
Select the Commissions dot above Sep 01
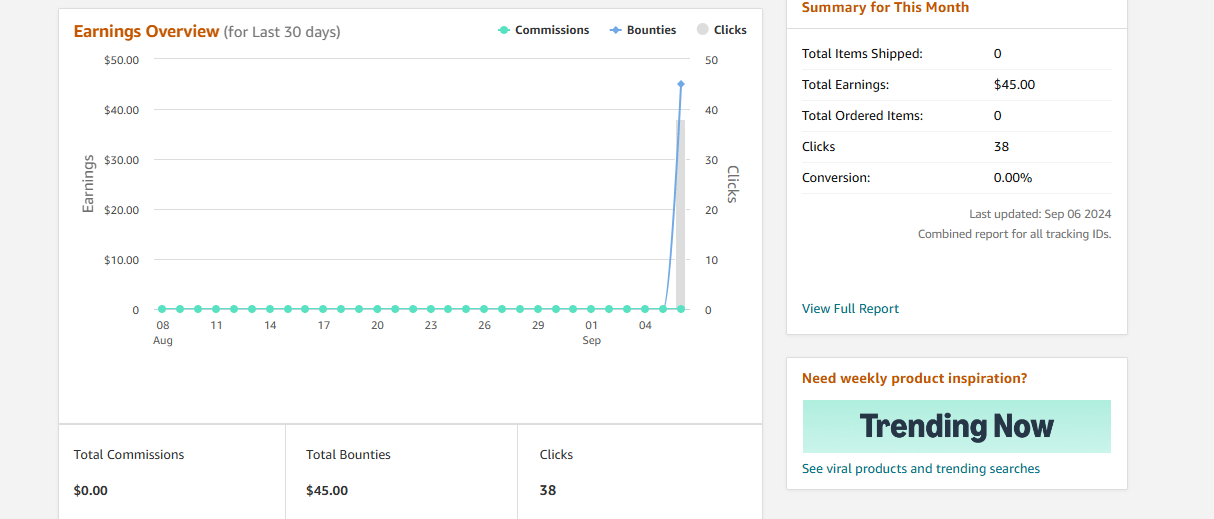591,309
